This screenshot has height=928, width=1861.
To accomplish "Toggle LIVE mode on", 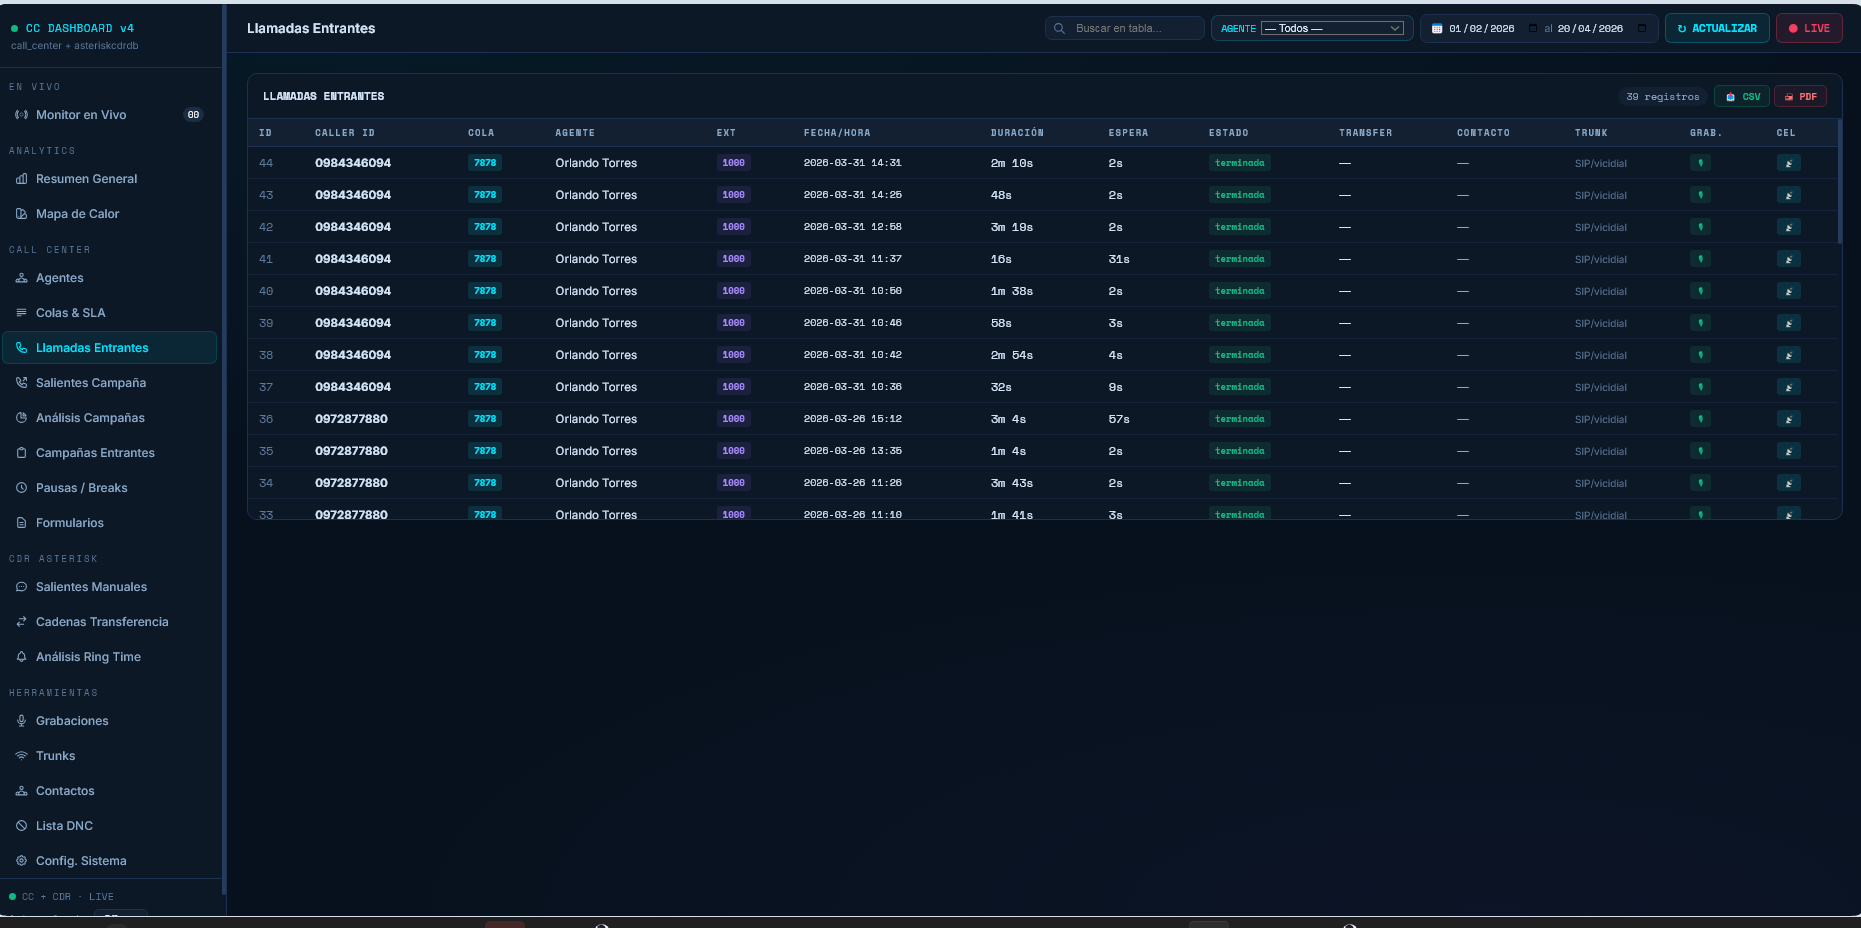I will click(1808, 29).
